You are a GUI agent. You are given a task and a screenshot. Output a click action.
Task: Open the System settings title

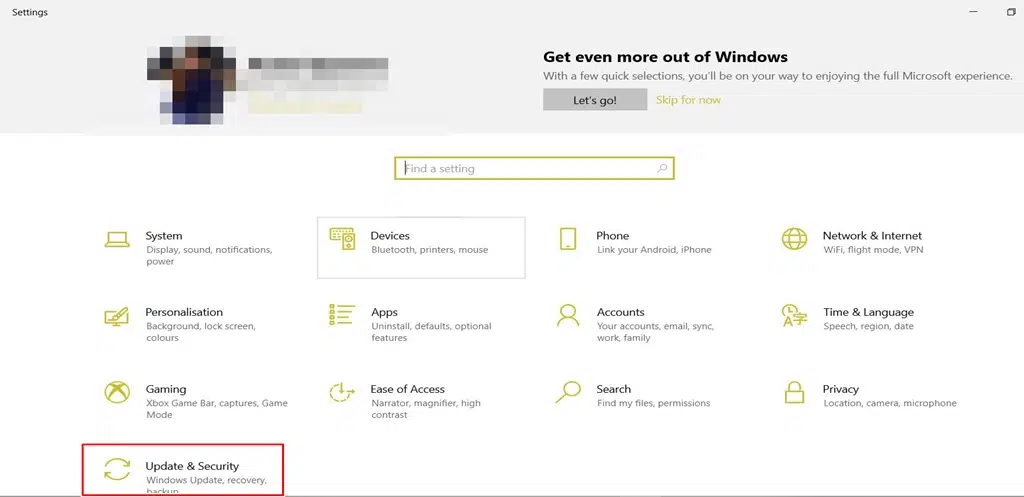(164, 236)
